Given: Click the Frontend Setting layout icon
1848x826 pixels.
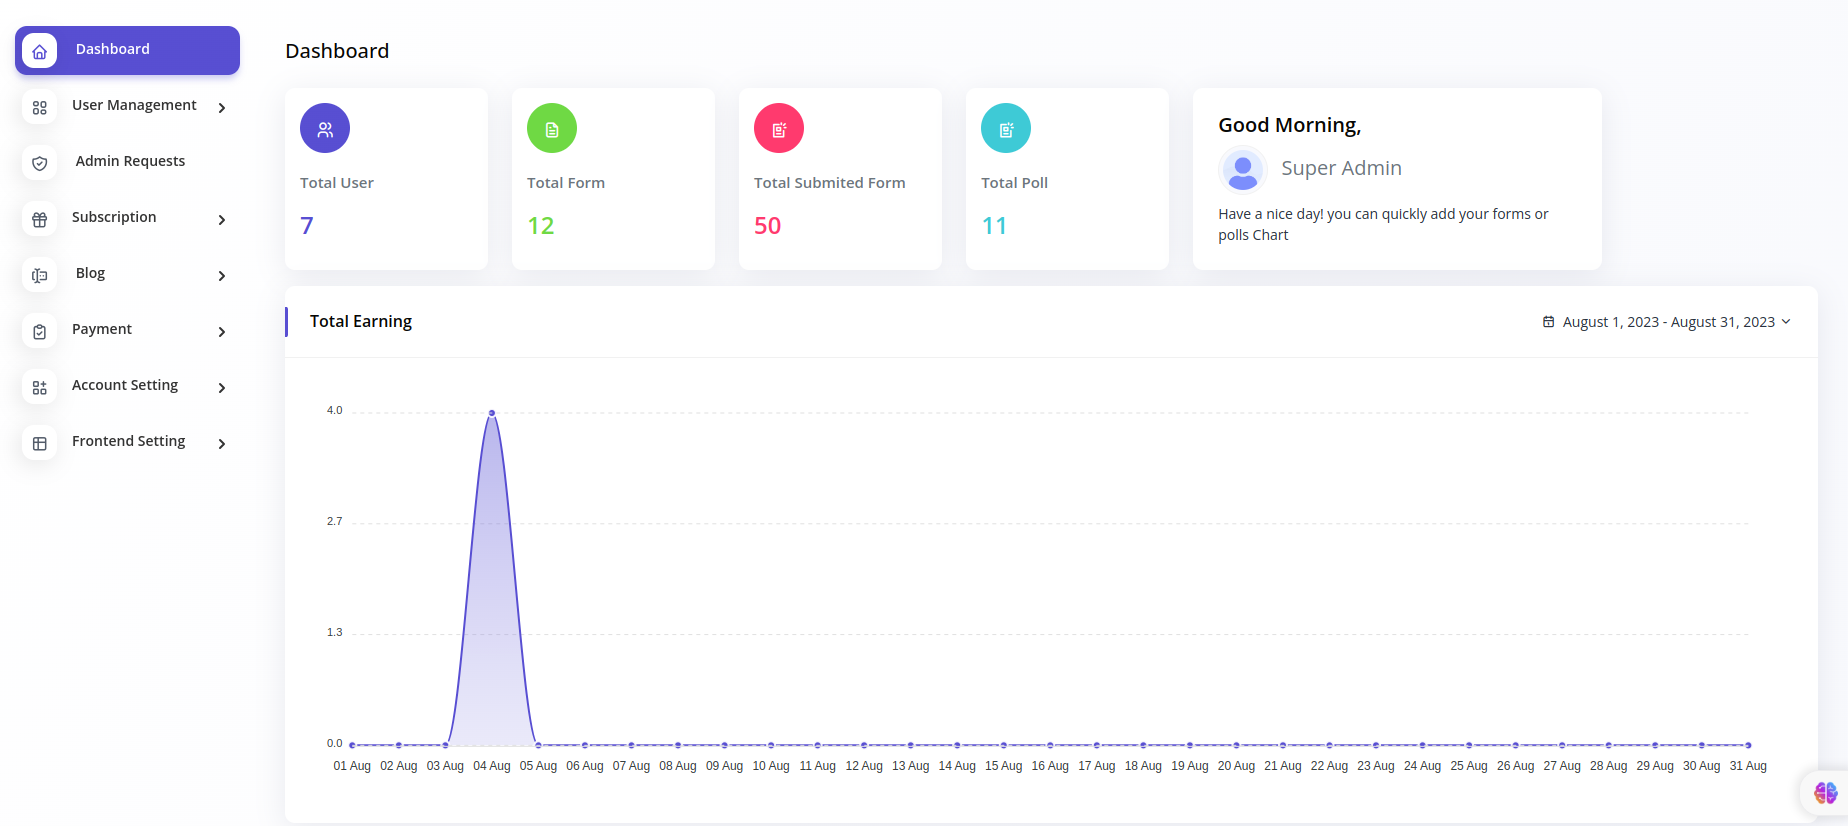Looking at the screenshot, I should [39, 443].
